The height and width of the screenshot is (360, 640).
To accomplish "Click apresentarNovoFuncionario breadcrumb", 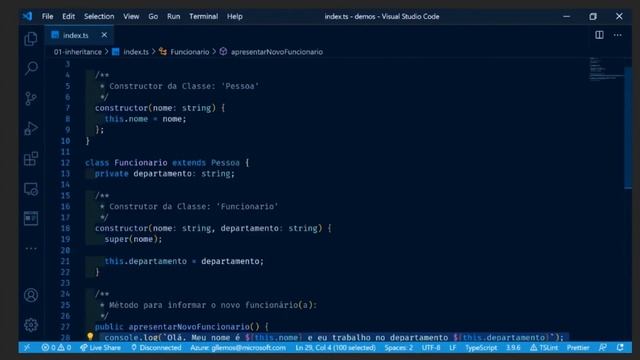I will click(271, 52).
